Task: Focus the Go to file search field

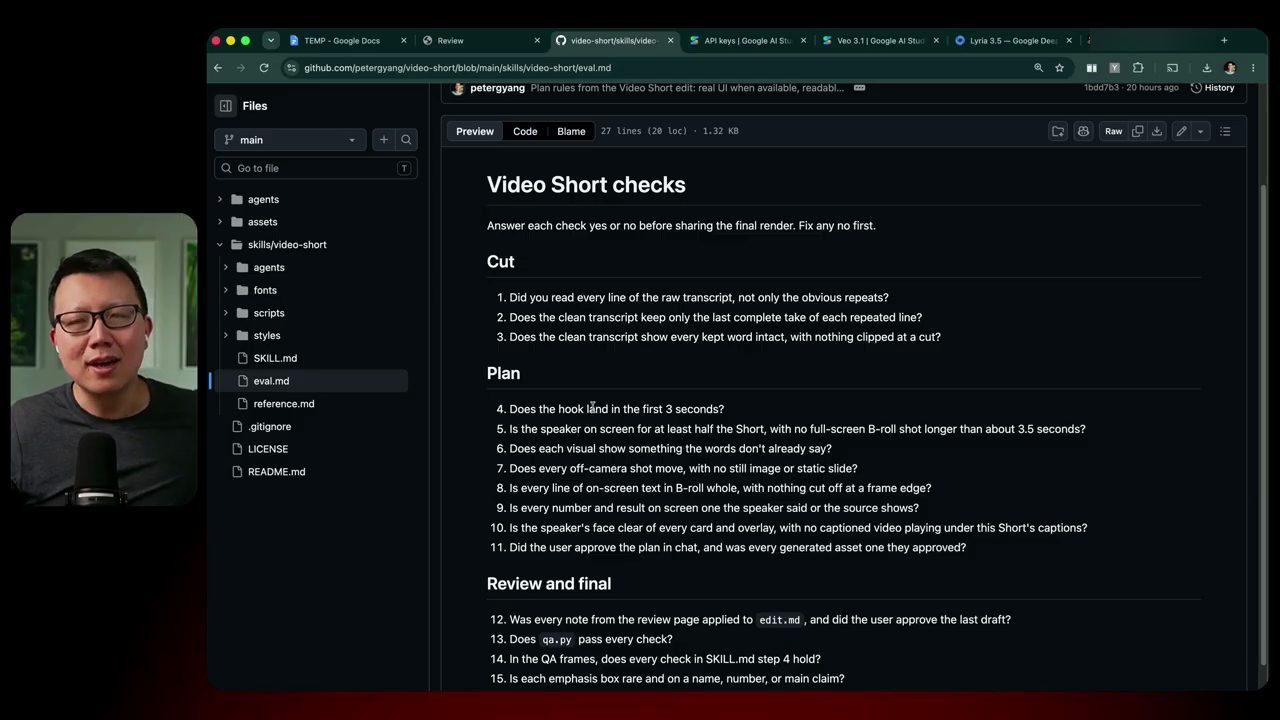Action: [x=315, y=168]
